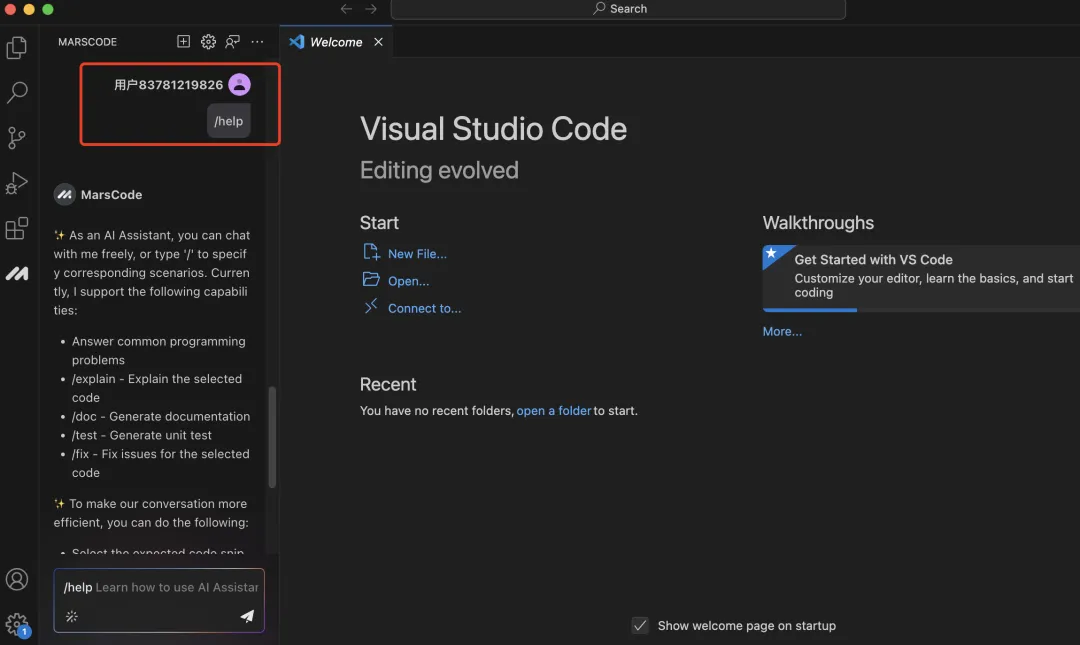
Task: Click the MarsCode feedback icon in panel header
Action: [x=233, y=41]
